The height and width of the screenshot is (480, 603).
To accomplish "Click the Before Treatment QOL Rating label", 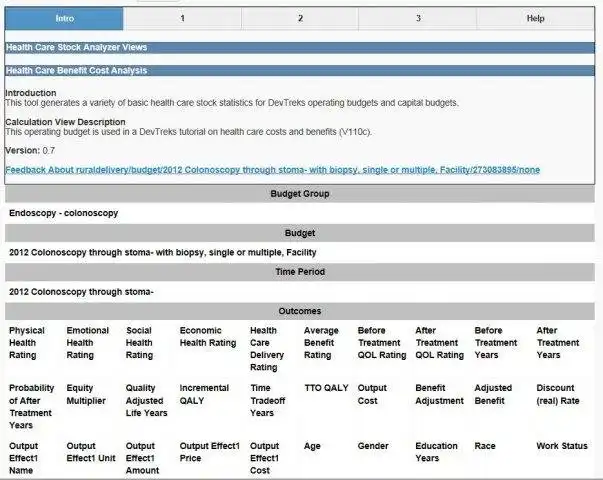I will (382, 343).
